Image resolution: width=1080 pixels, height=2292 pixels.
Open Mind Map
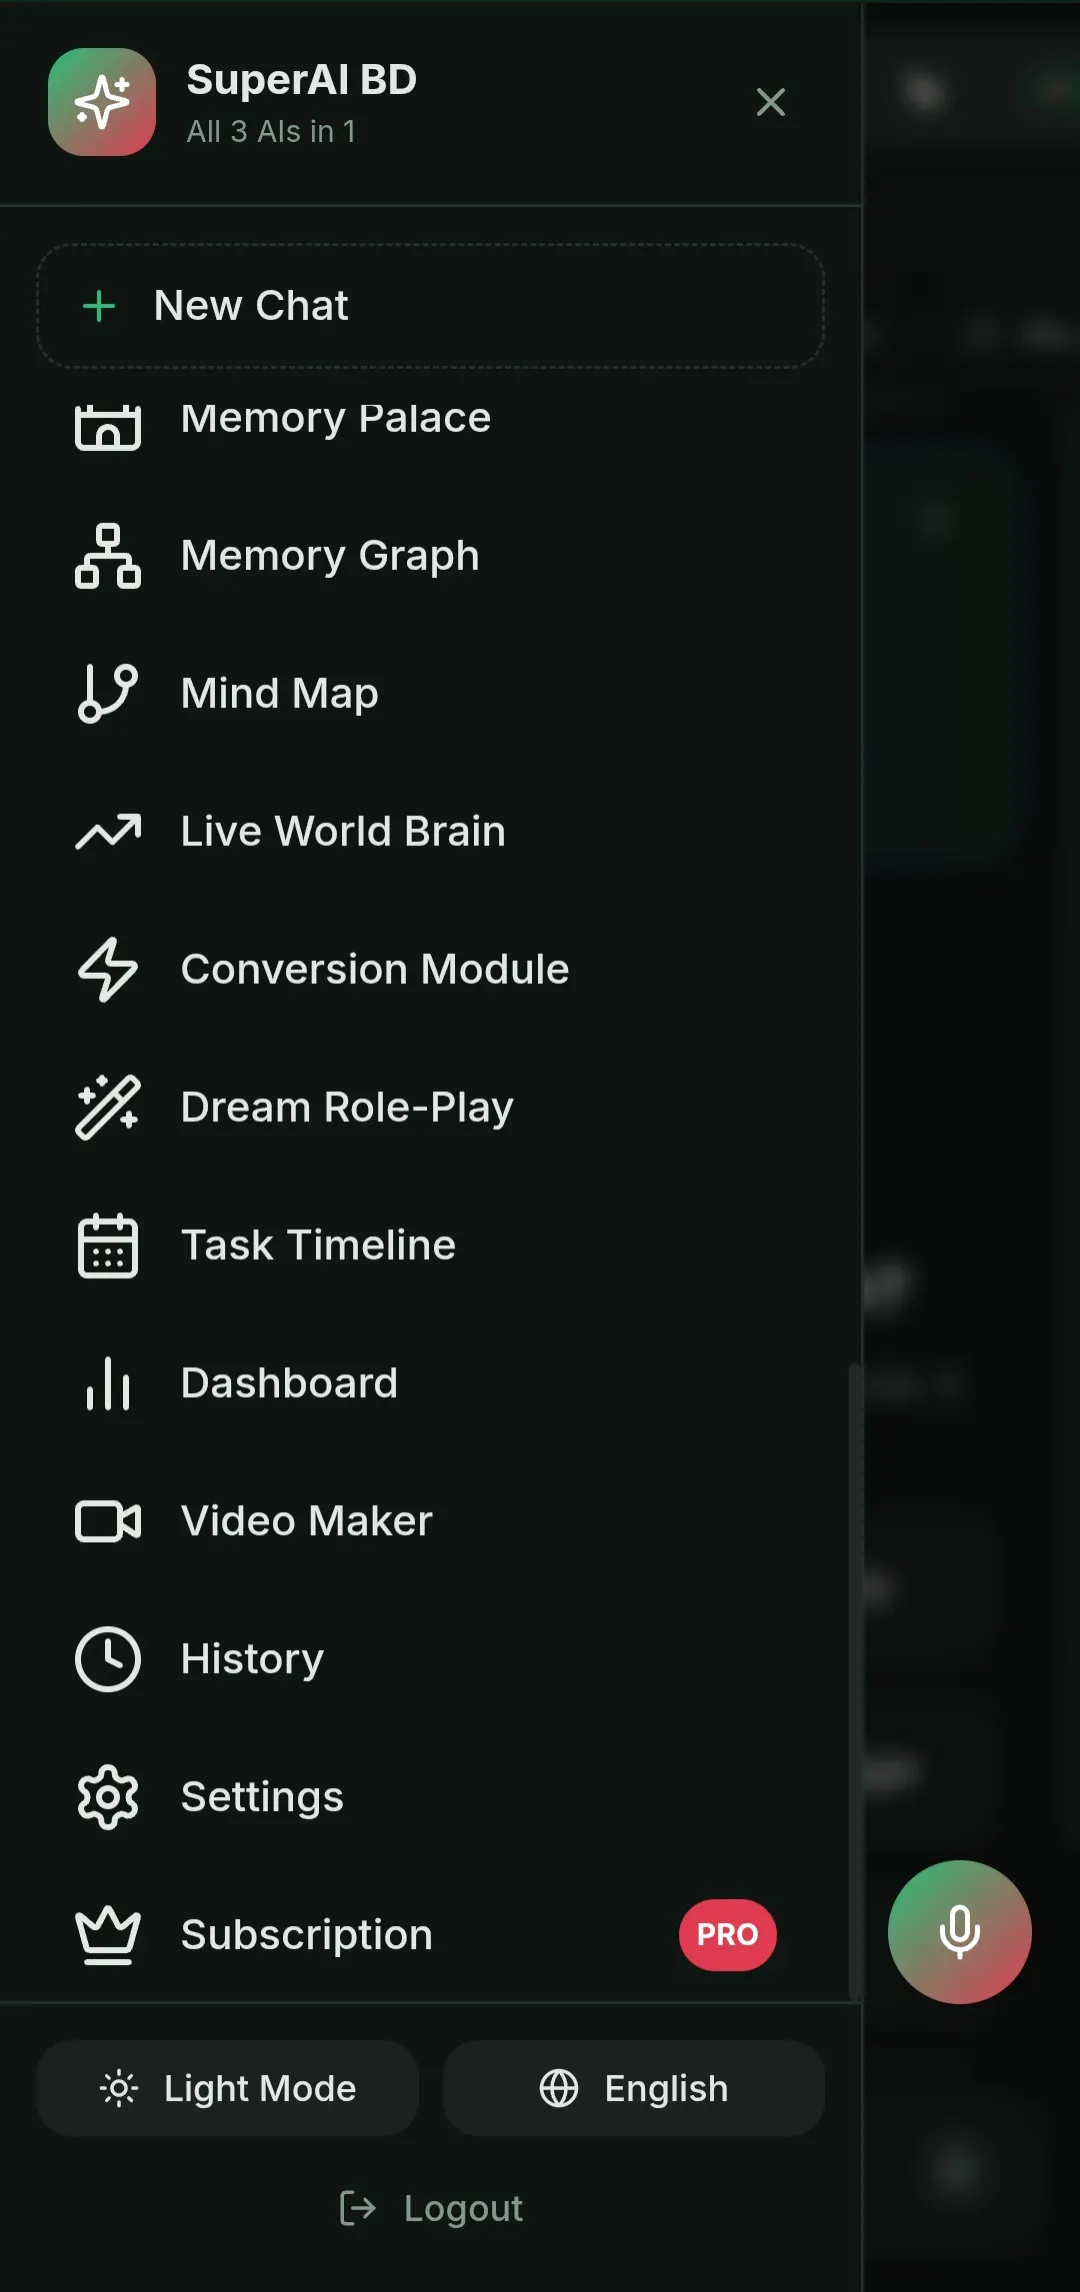tap(430, 694)
